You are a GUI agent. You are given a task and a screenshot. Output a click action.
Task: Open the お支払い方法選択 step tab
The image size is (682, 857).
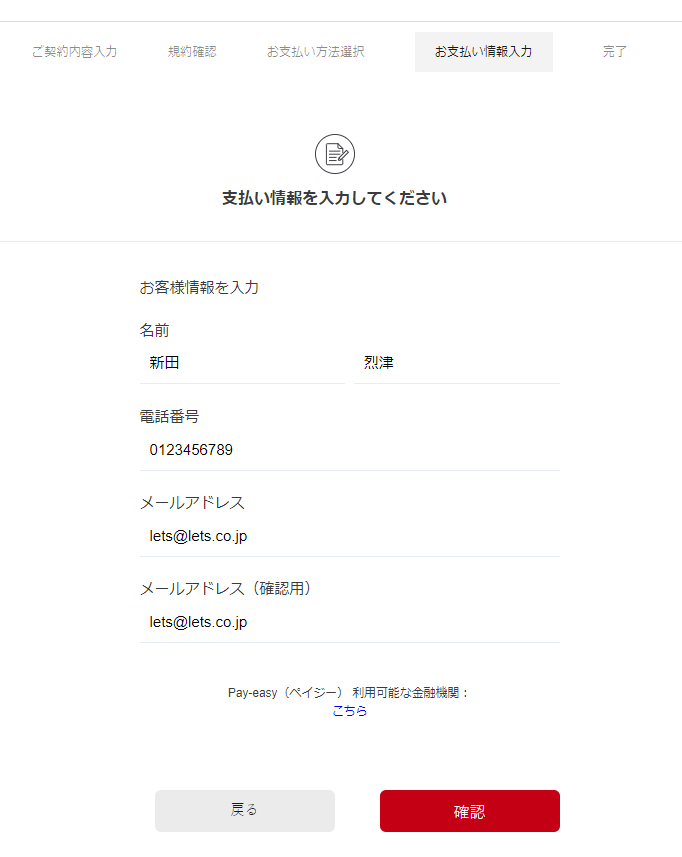315,52
